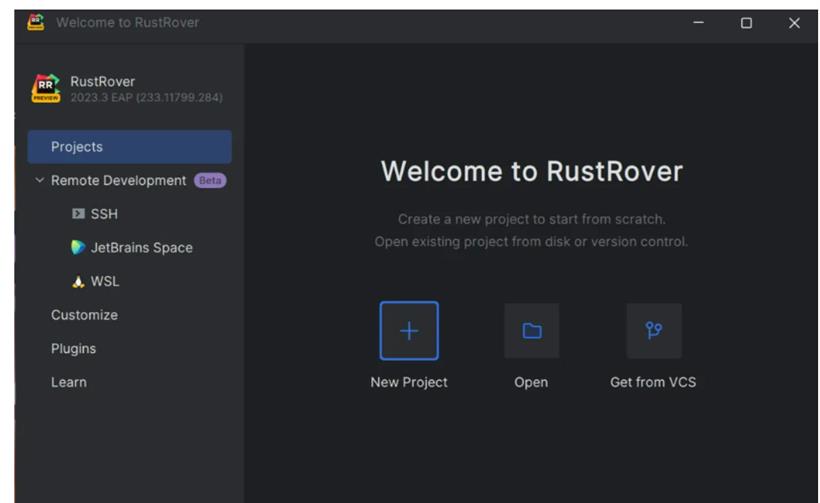Screen dimensions: 820x503
Task: Click the Open label
Action: [531, 382]
